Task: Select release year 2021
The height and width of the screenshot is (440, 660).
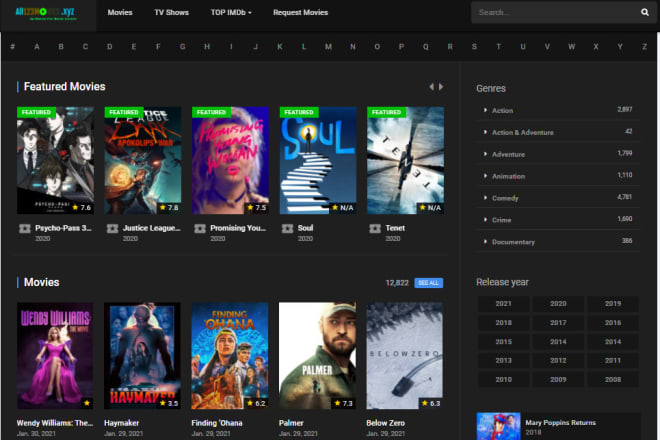Action: (503, 304)
